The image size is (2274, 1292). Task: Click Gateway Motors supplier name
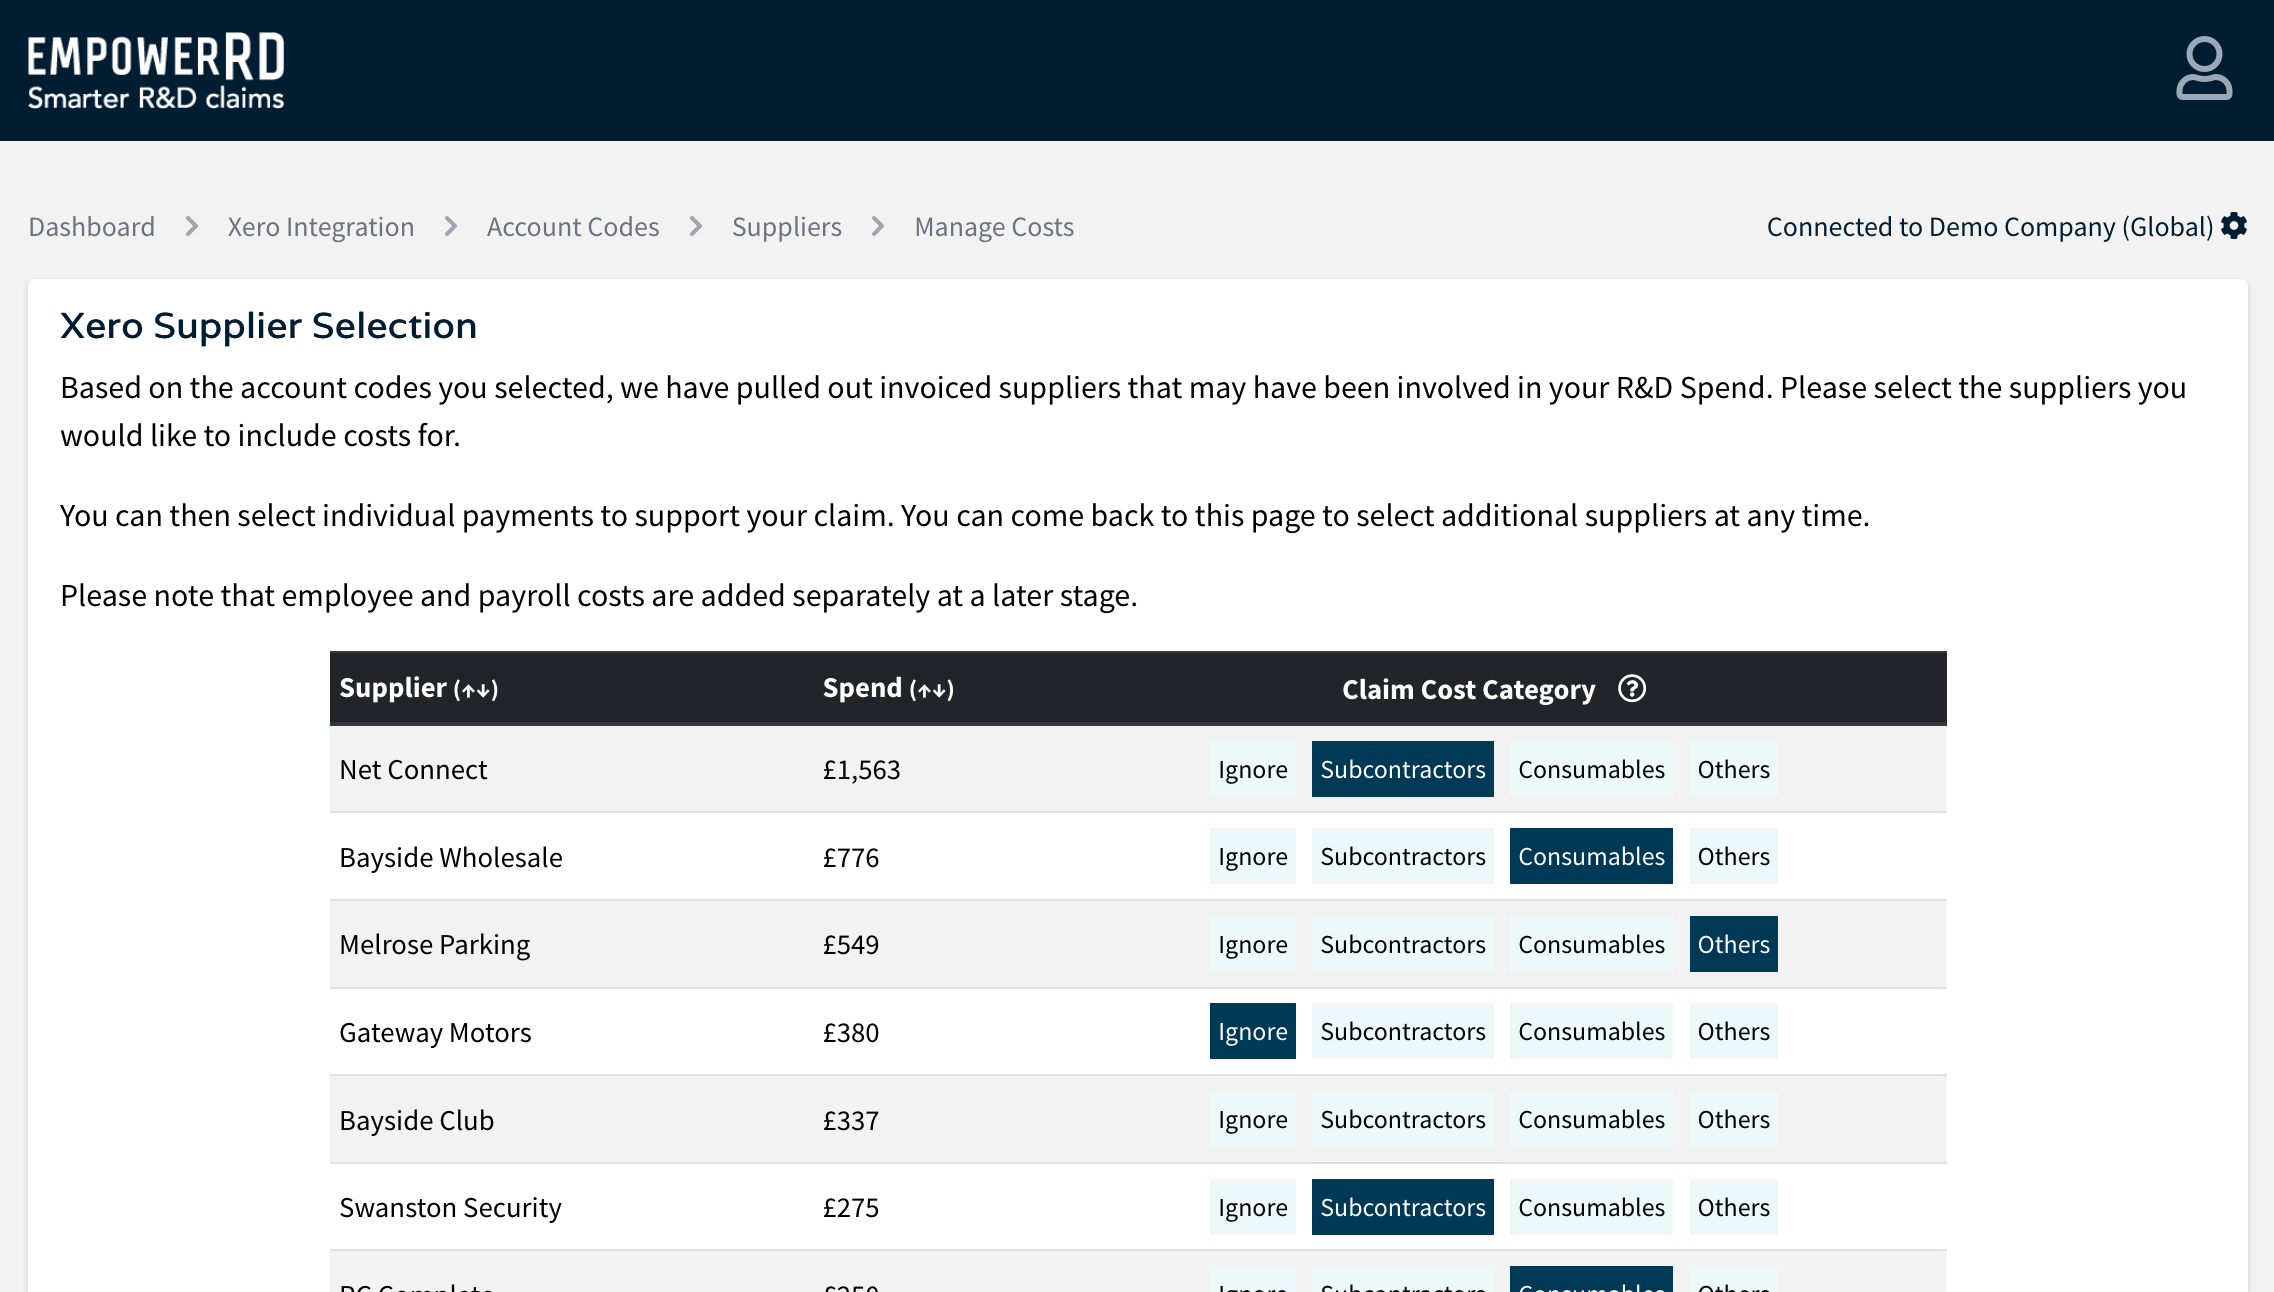coord(435,1032)
